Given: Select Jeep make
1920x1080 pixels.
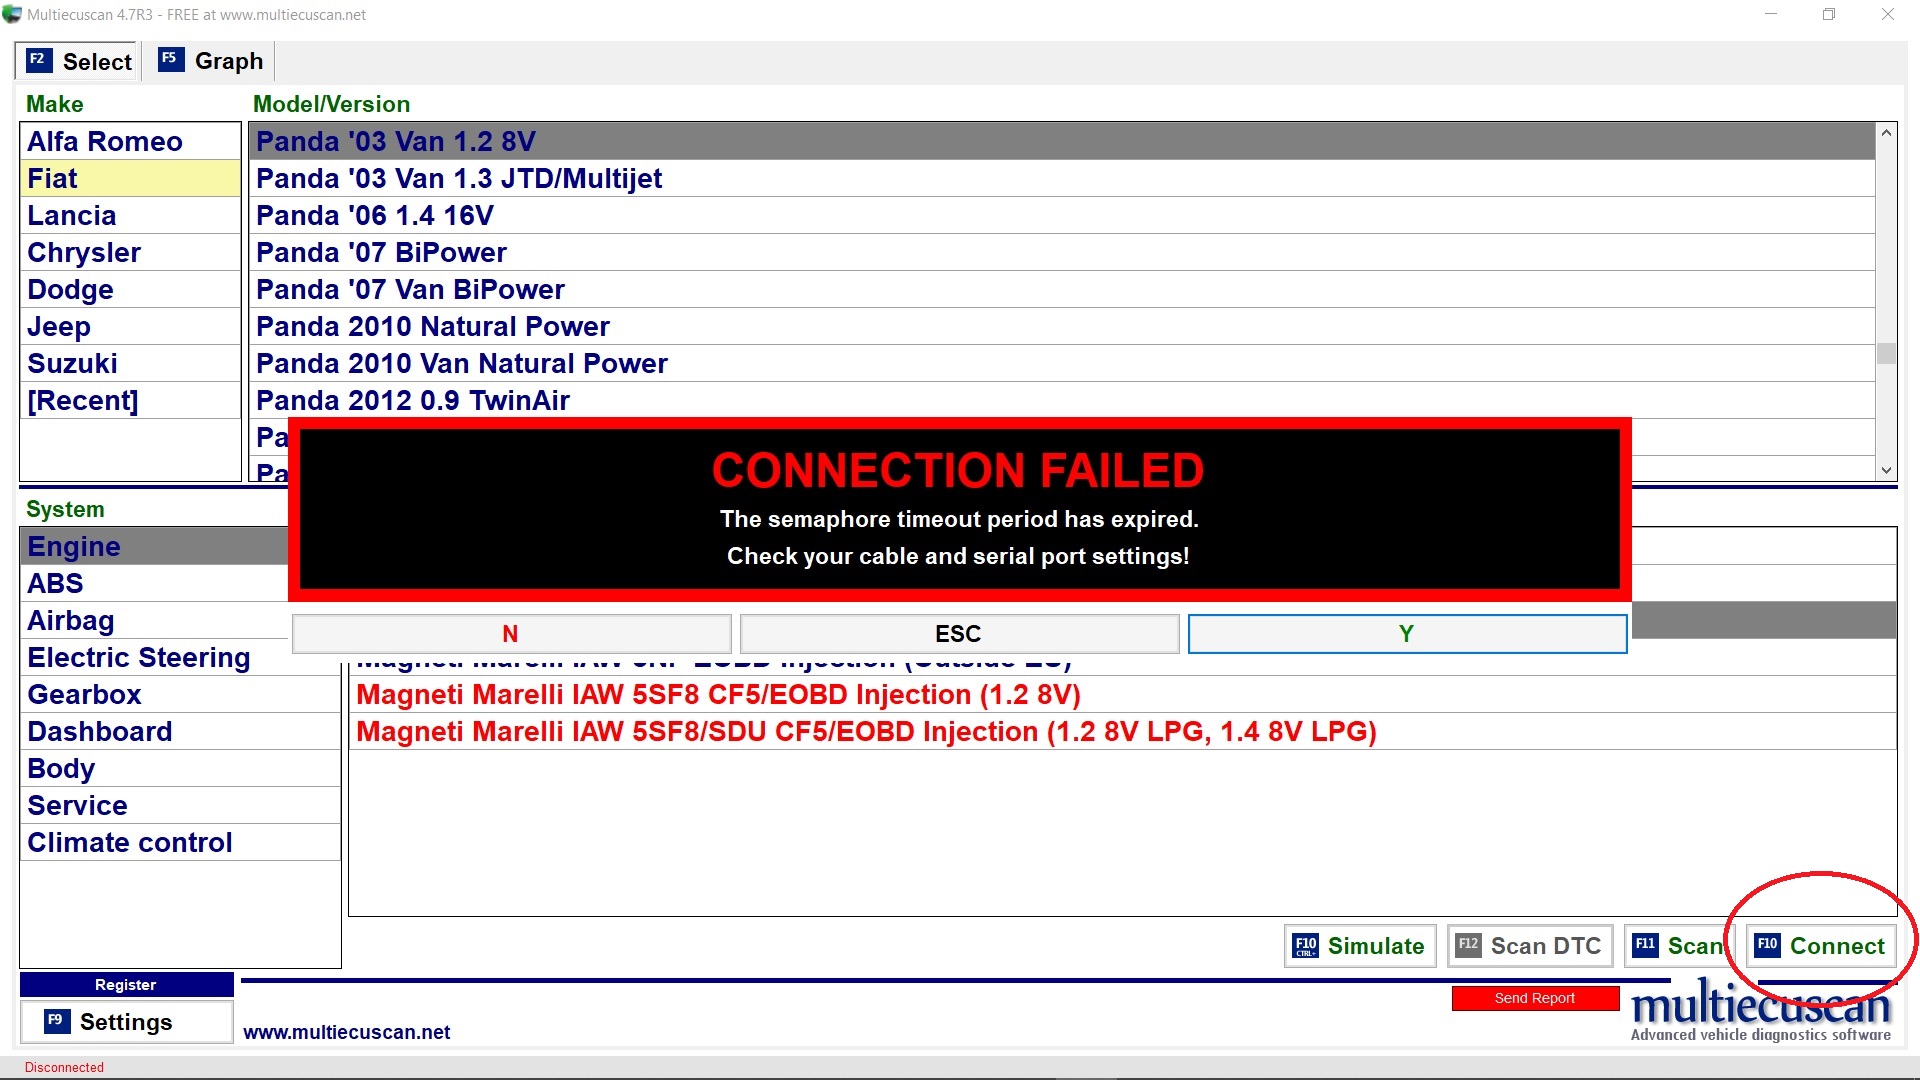Looking at the screenshot, I should tap(130, 326).
